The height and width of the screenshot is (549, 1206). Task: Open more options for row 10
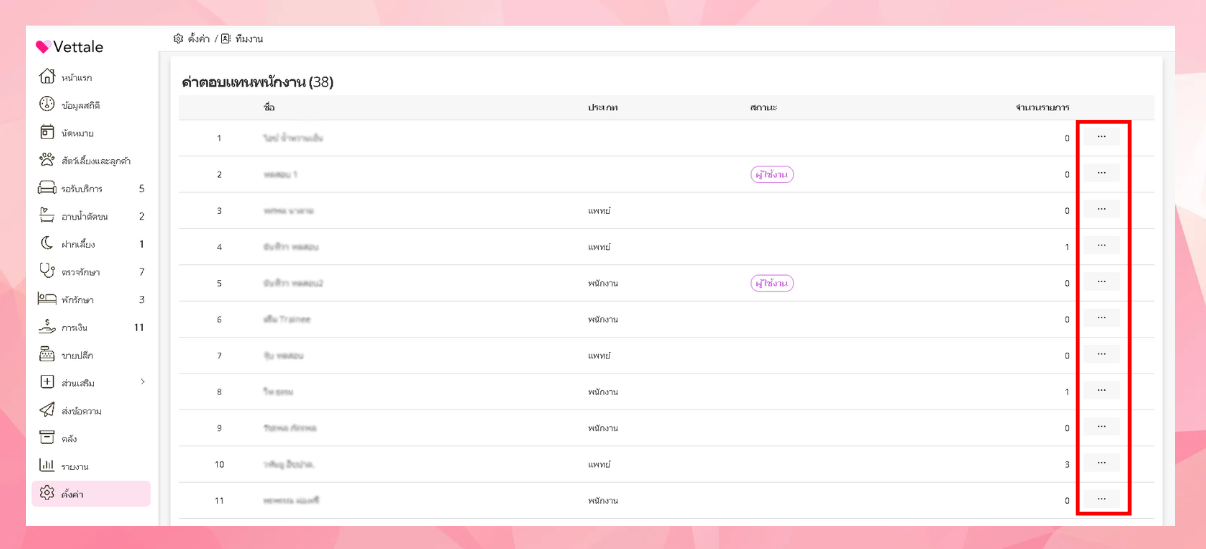[1101, 463]
